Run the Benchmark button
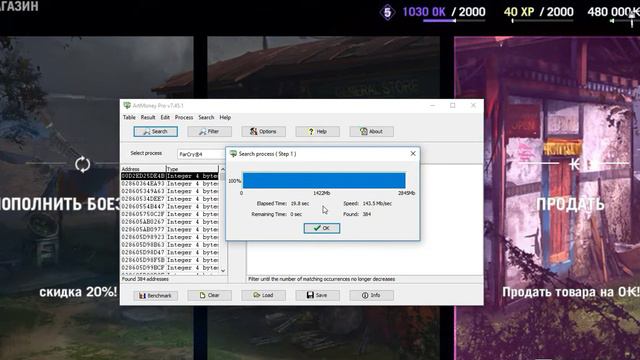The height and width of the screenshot is (360, 640). pyautogui.click(x=156, y=296)
